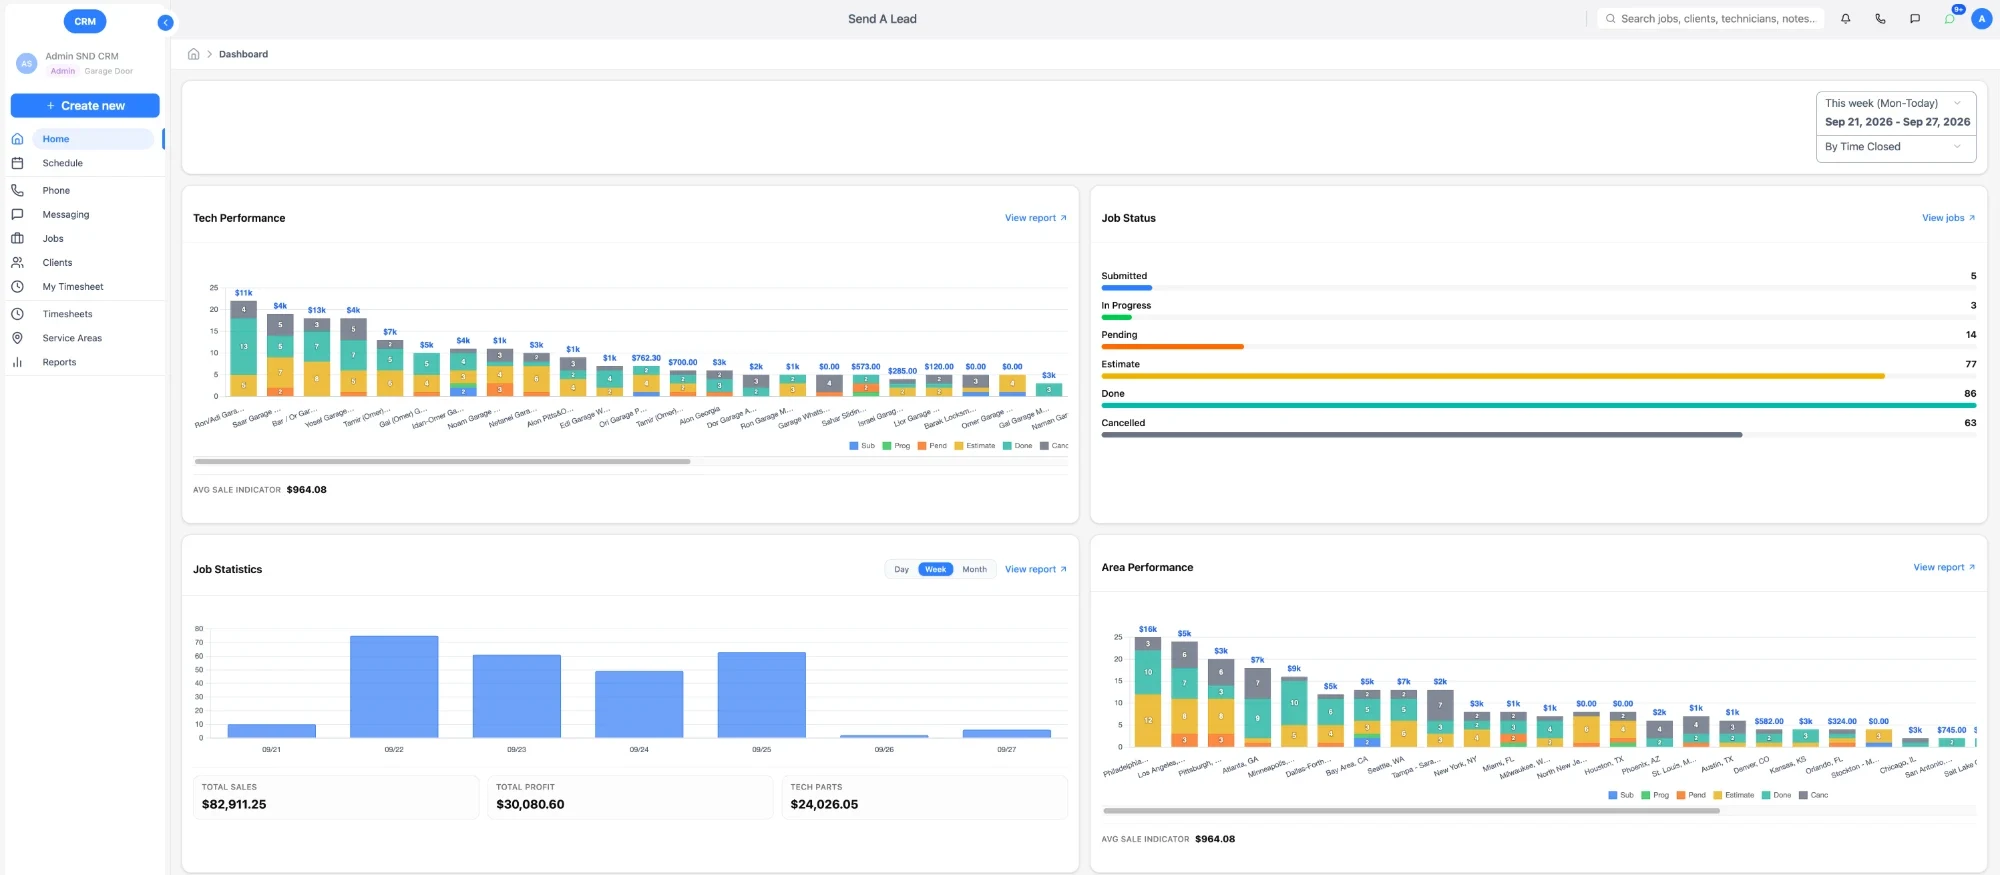Click the Pending orange progress bar
This screenshot has height=875, width=2000.
coord(1172,347)
